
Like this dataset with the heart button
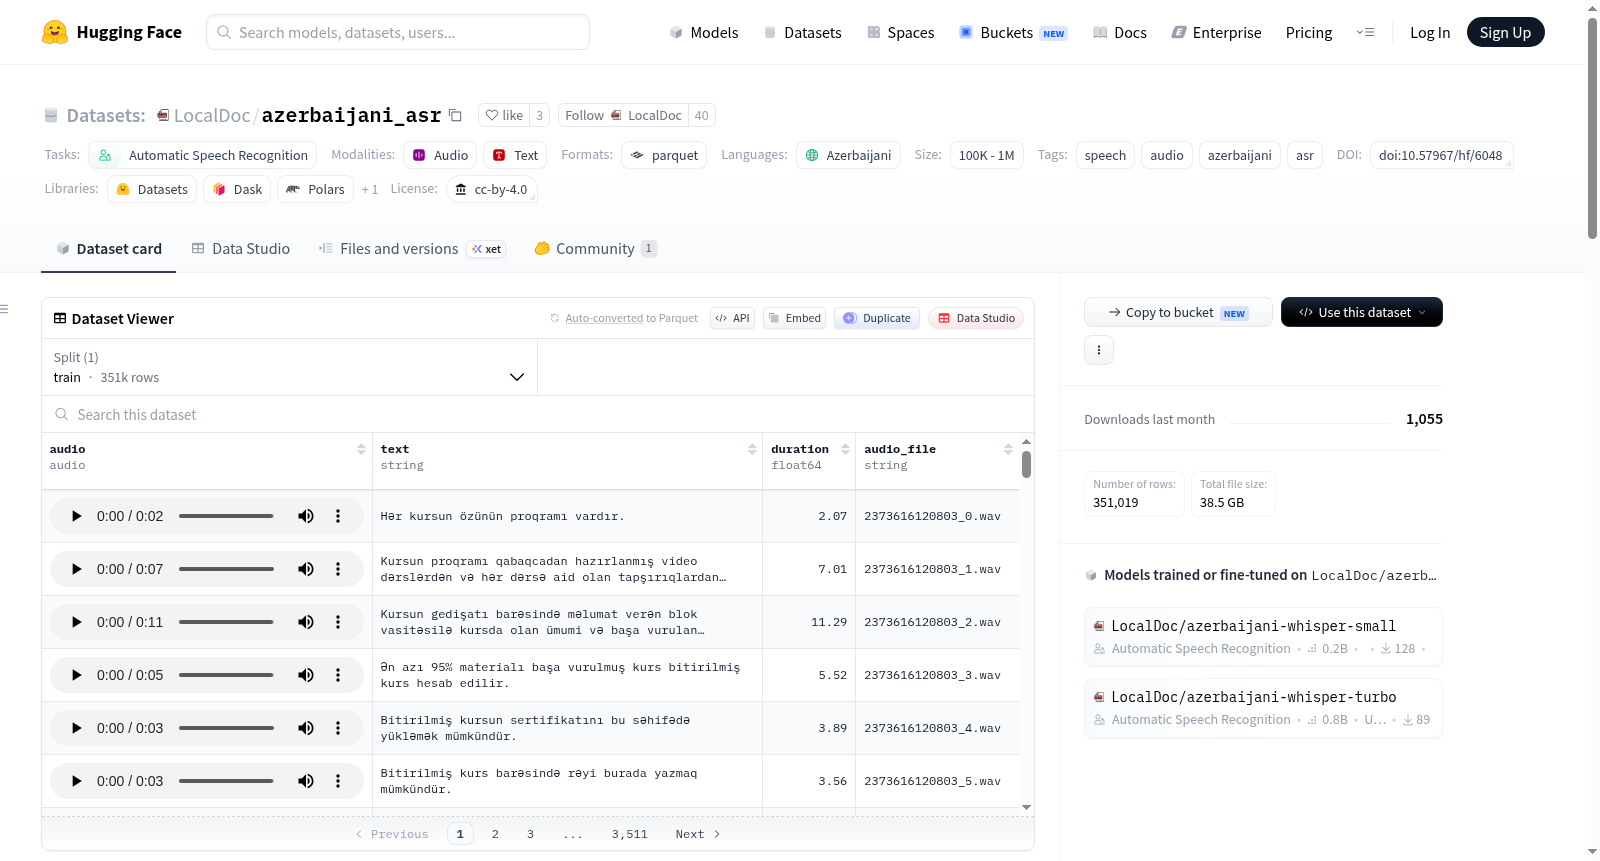504,115
